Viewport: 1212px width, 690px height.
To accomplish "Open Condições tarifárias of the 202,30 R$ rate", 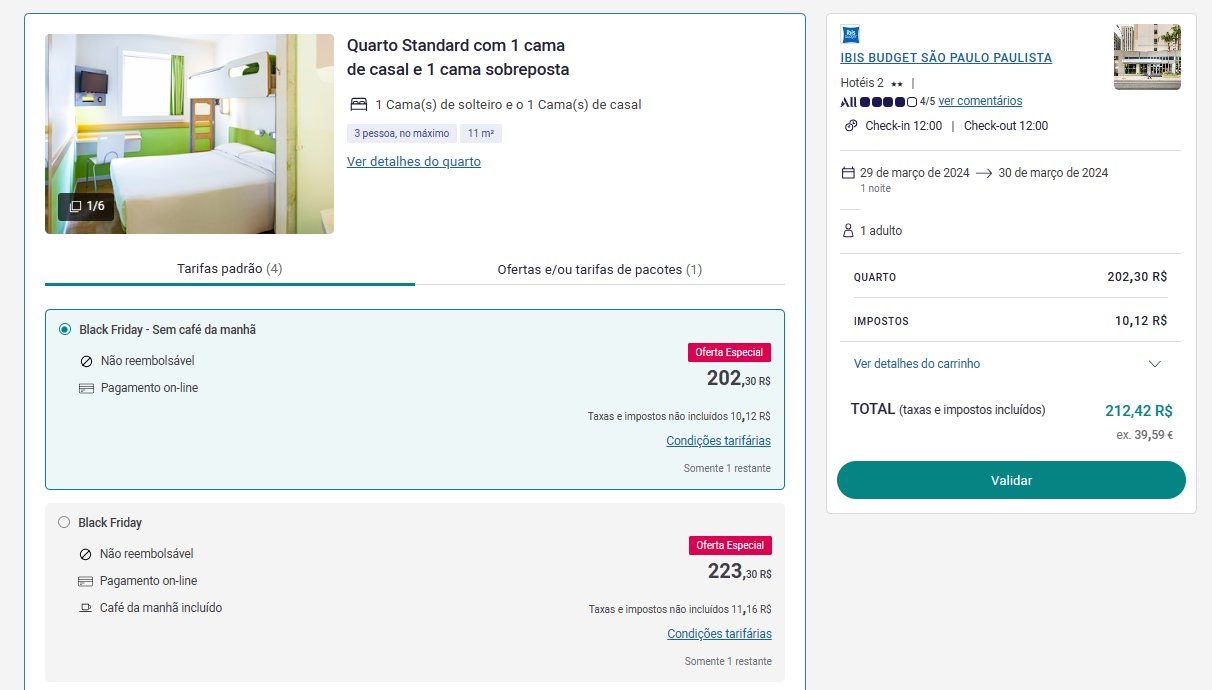I will [x=718, y=441].
